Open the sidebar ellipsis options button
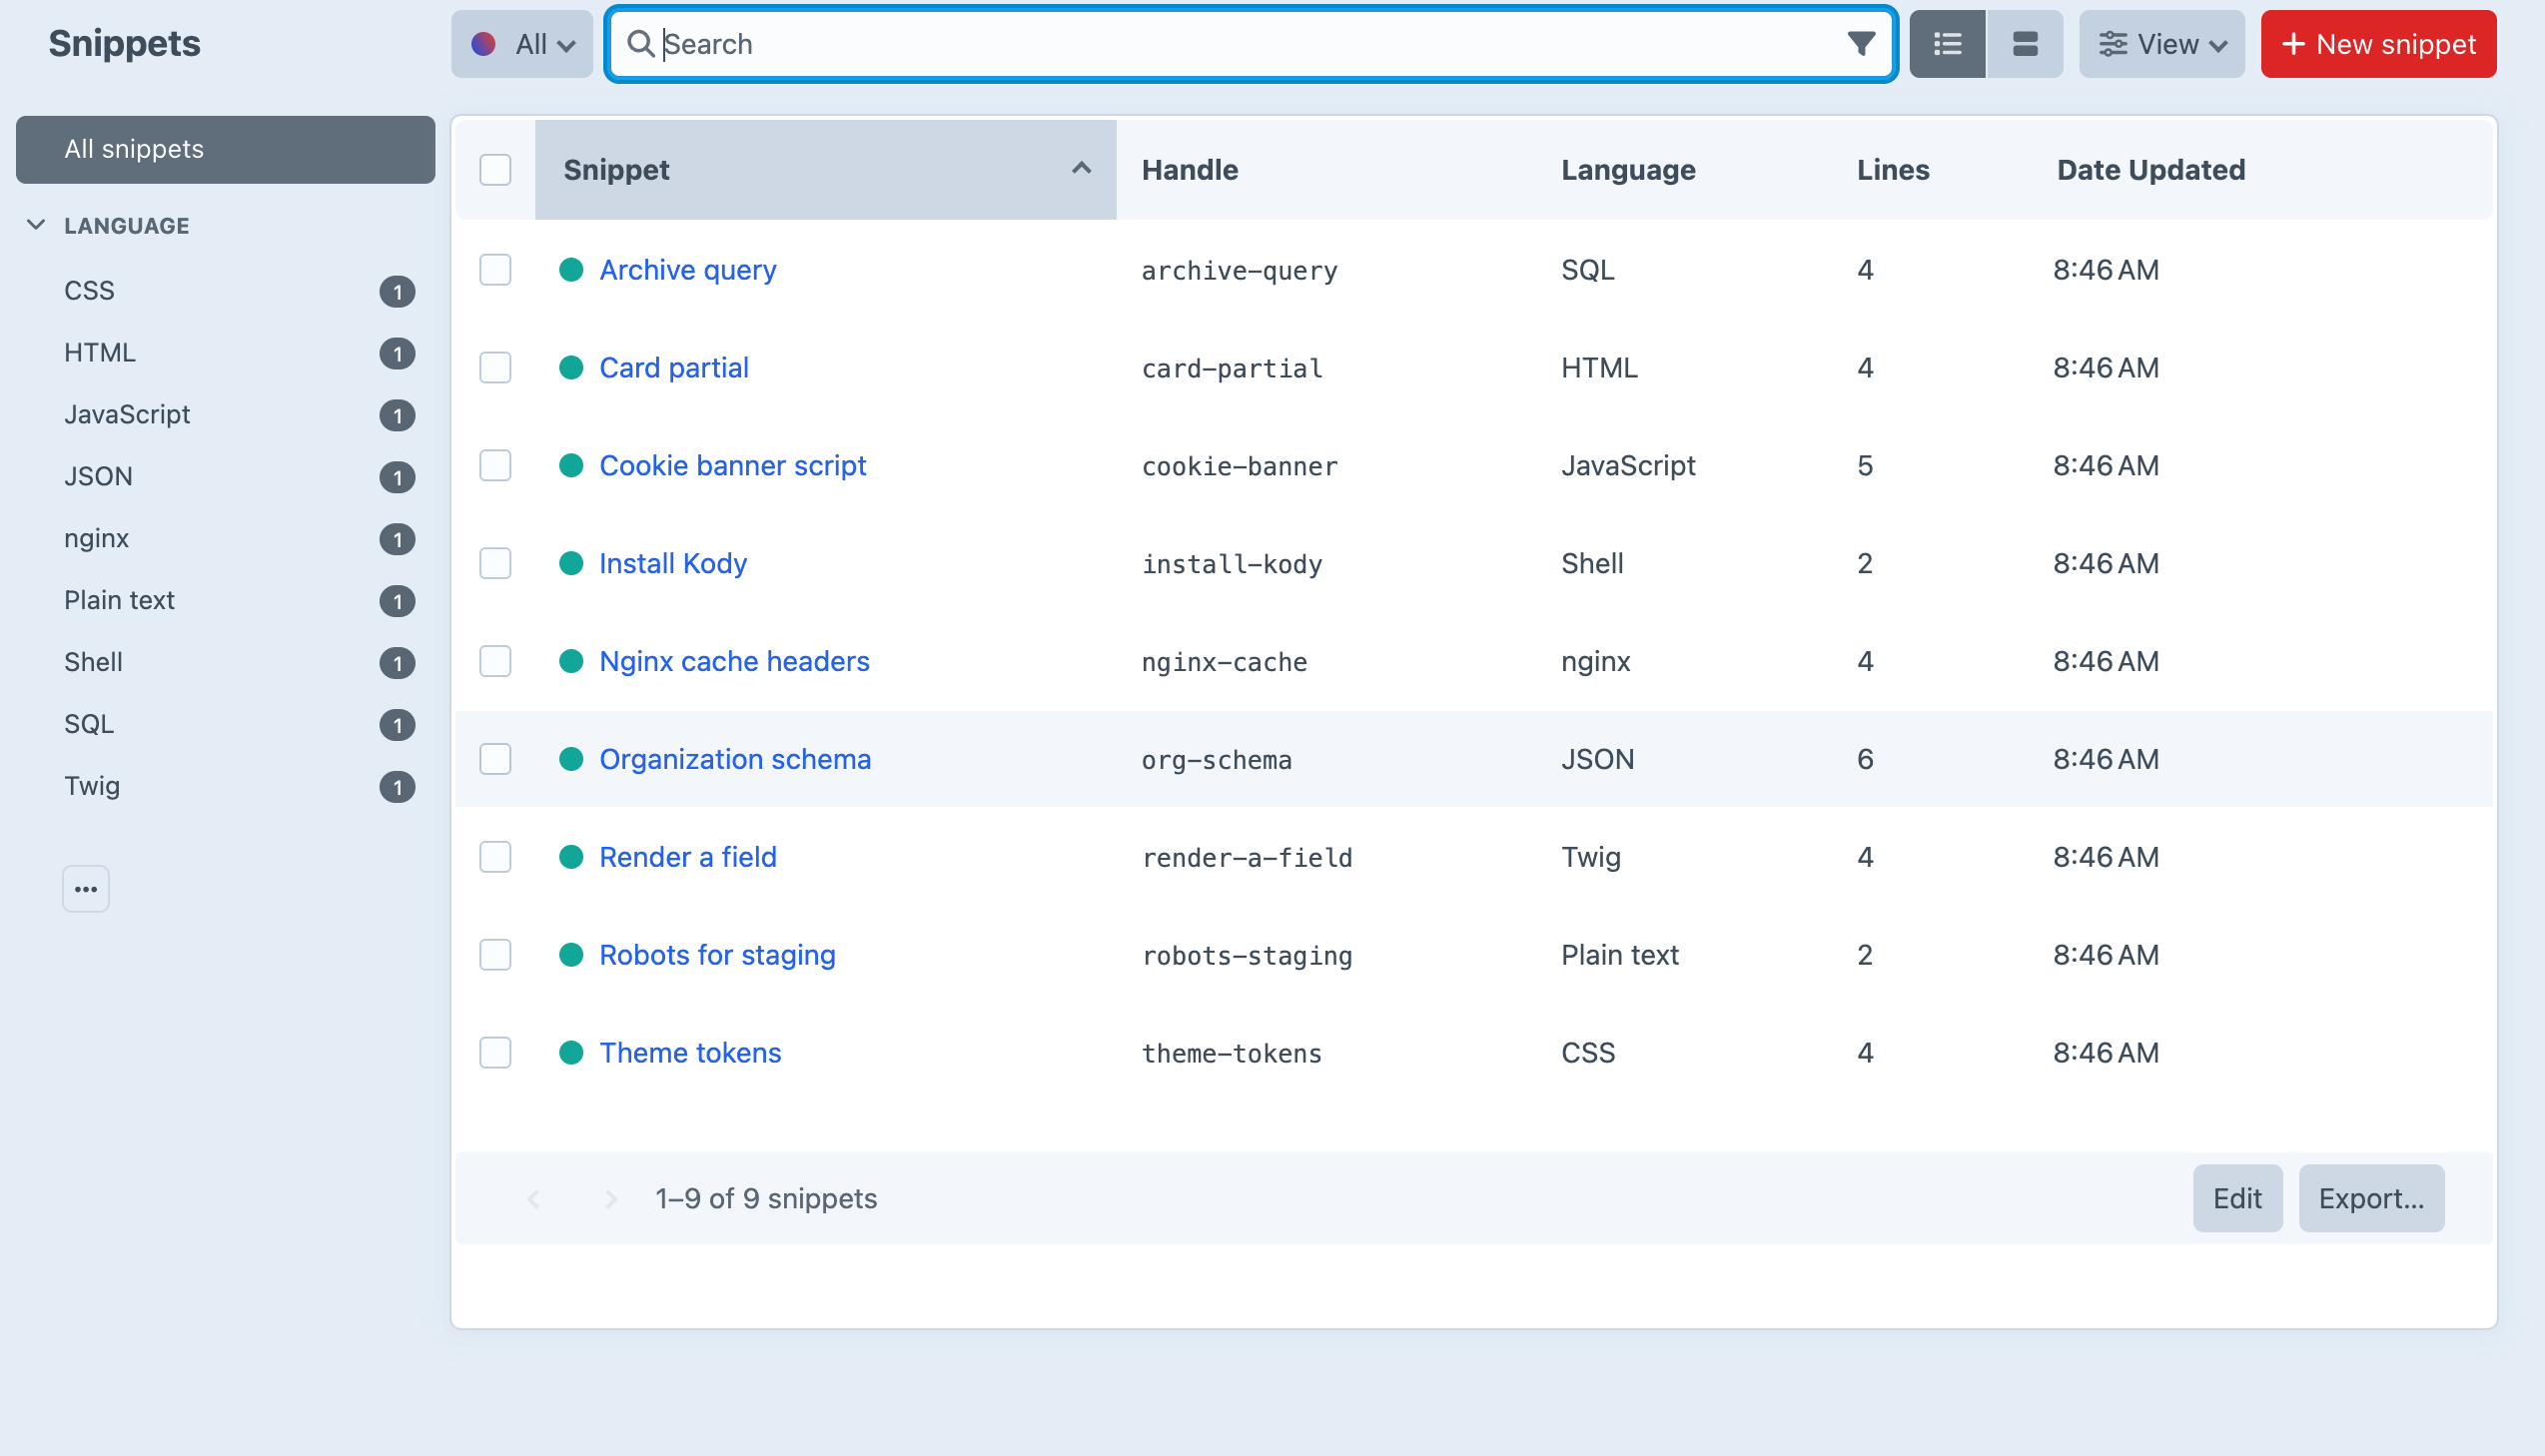Screen dimensions: 2545x1456 tap(86, 889)
